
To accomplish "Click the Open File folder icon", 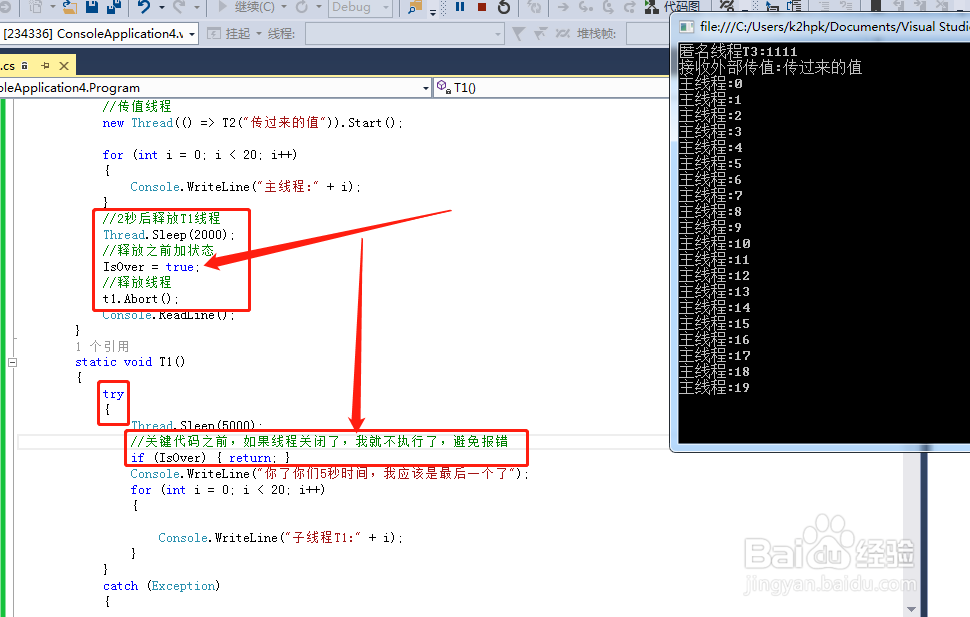I will (x=70, y=7).
